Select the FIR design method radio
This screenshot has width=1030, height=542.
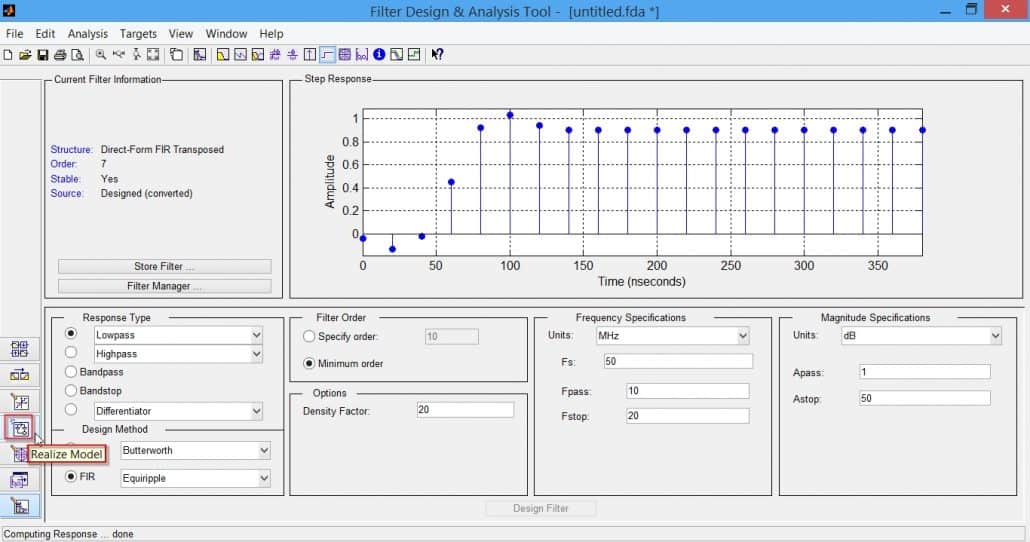(x=71, y=476)
